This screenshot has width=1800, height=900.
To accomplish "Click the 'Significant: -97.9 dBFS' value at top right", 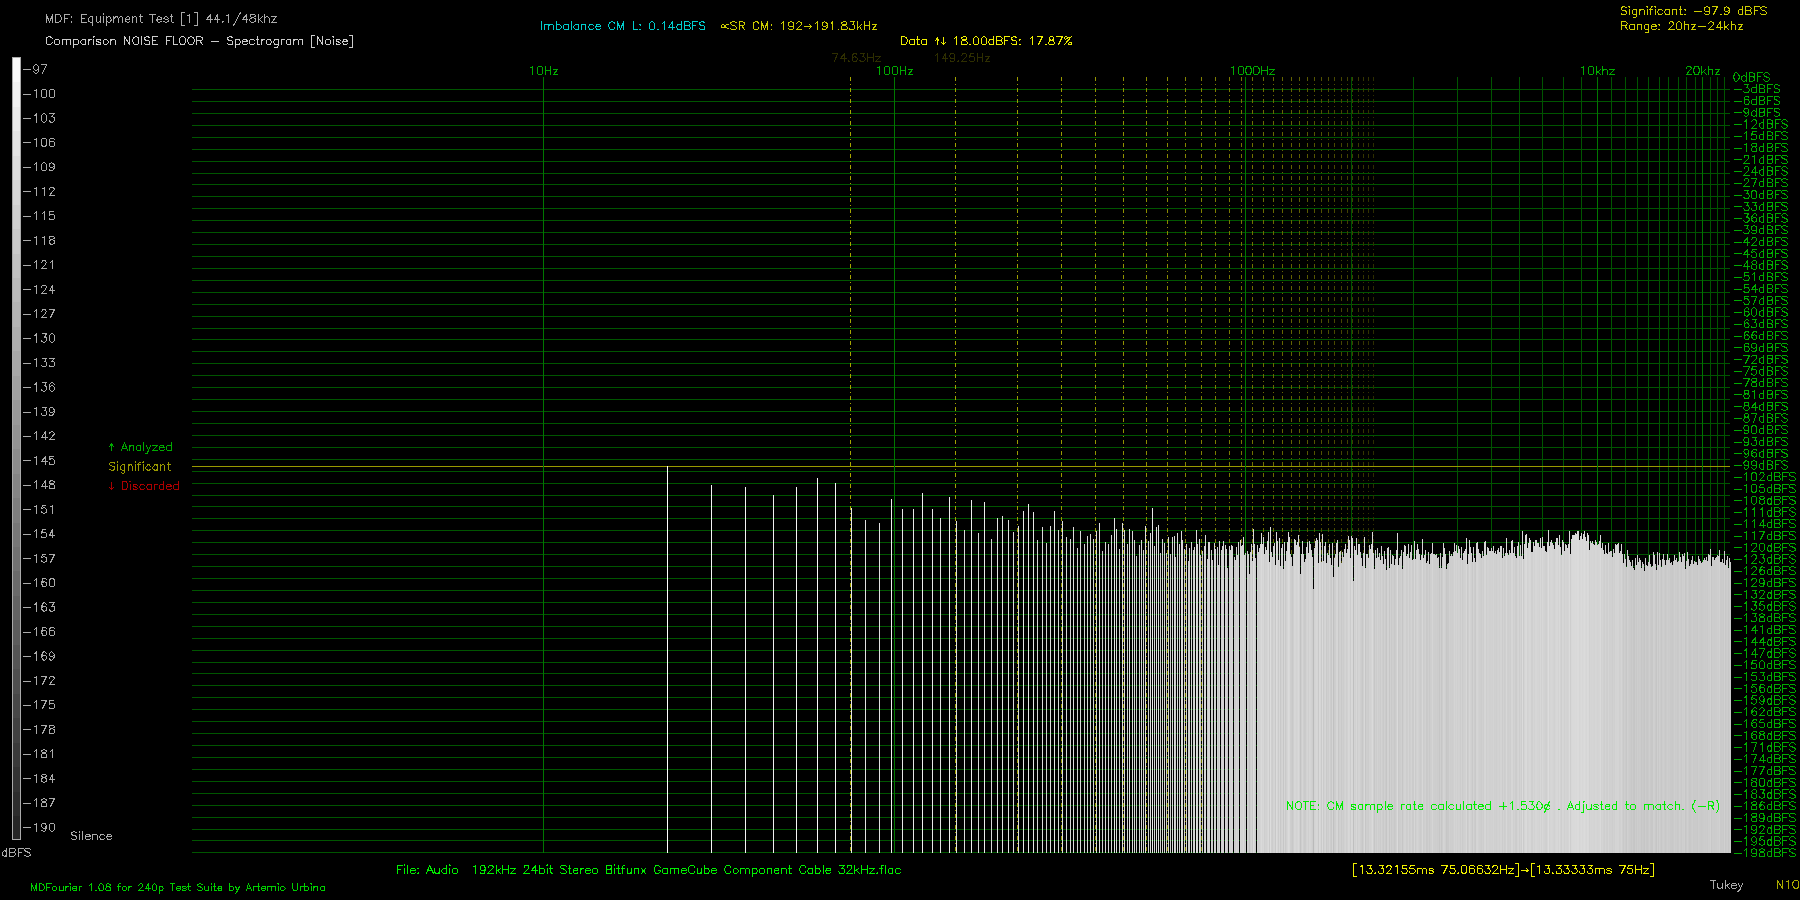I will click(x=1693, y=11).
